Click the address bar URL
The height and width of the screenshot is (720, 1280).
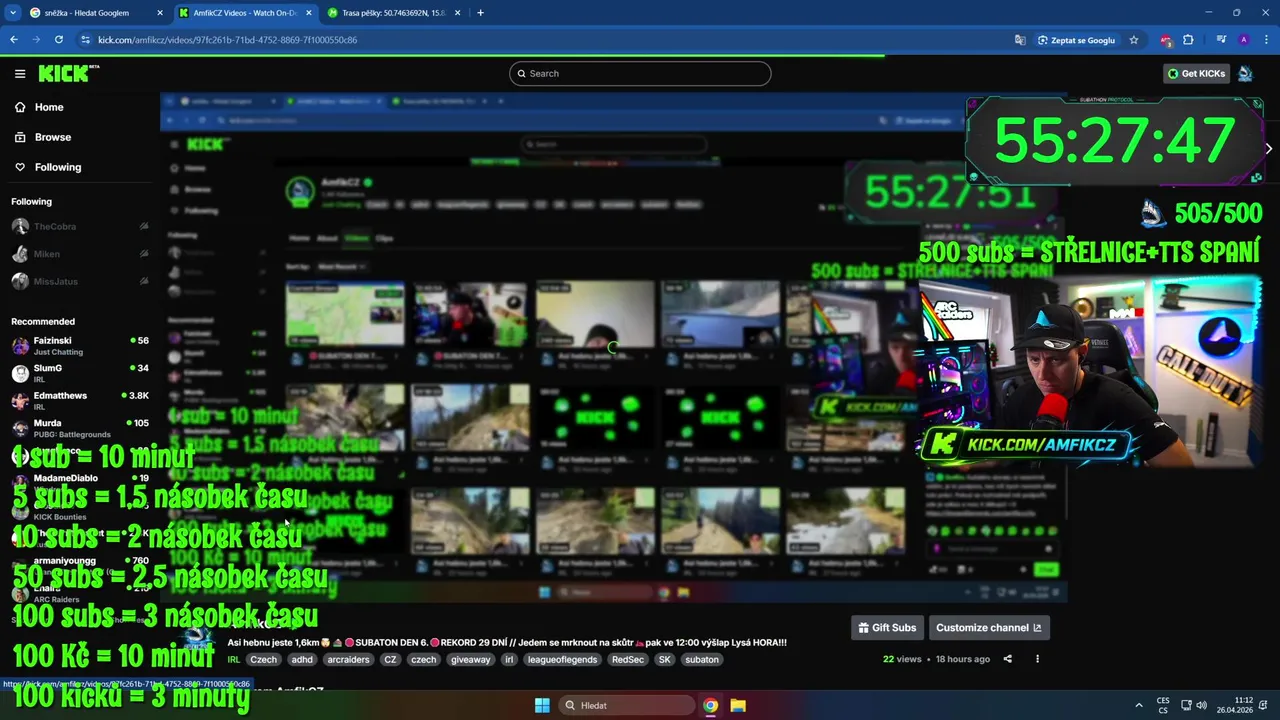coord(228,40)
